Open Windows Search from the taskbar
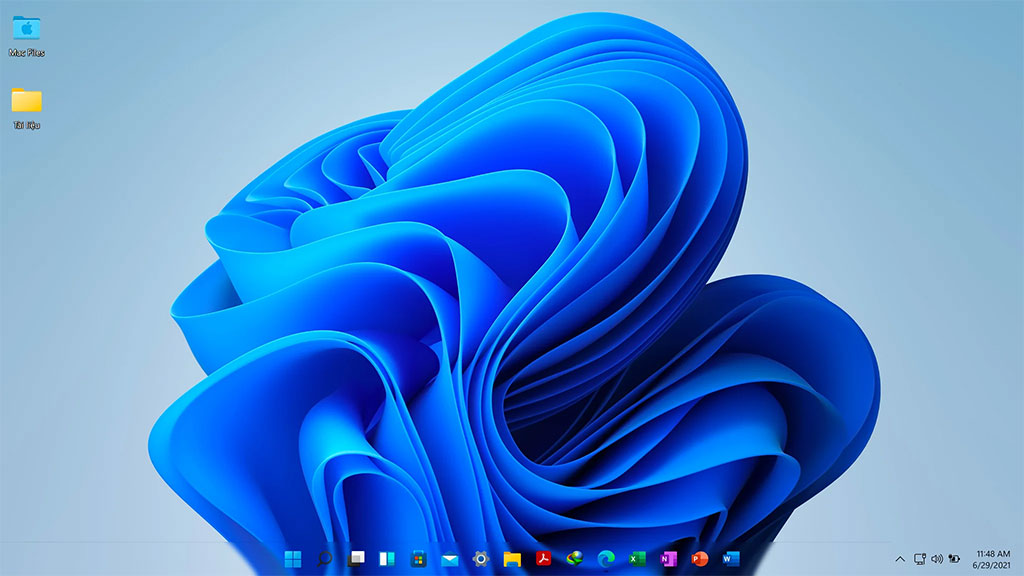 click(324, 558)
